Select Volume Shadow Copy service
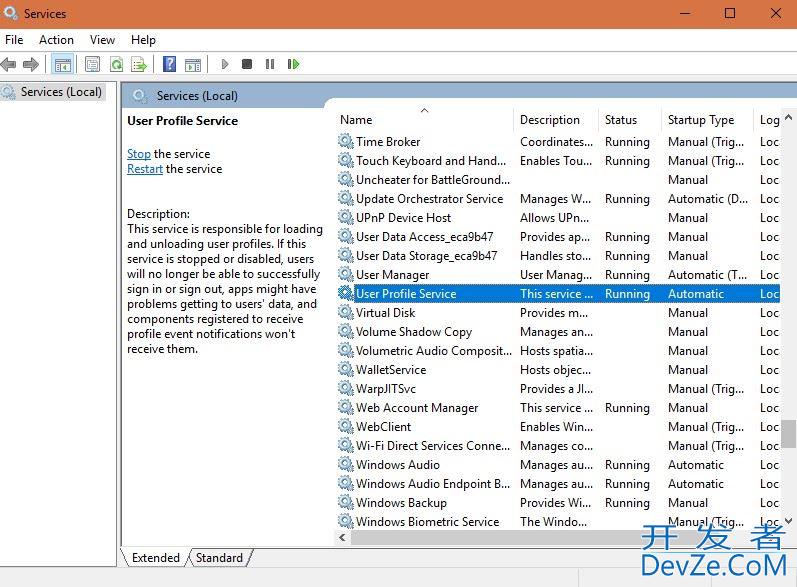This screenshot has width=797, height=587. coord(558,332)
